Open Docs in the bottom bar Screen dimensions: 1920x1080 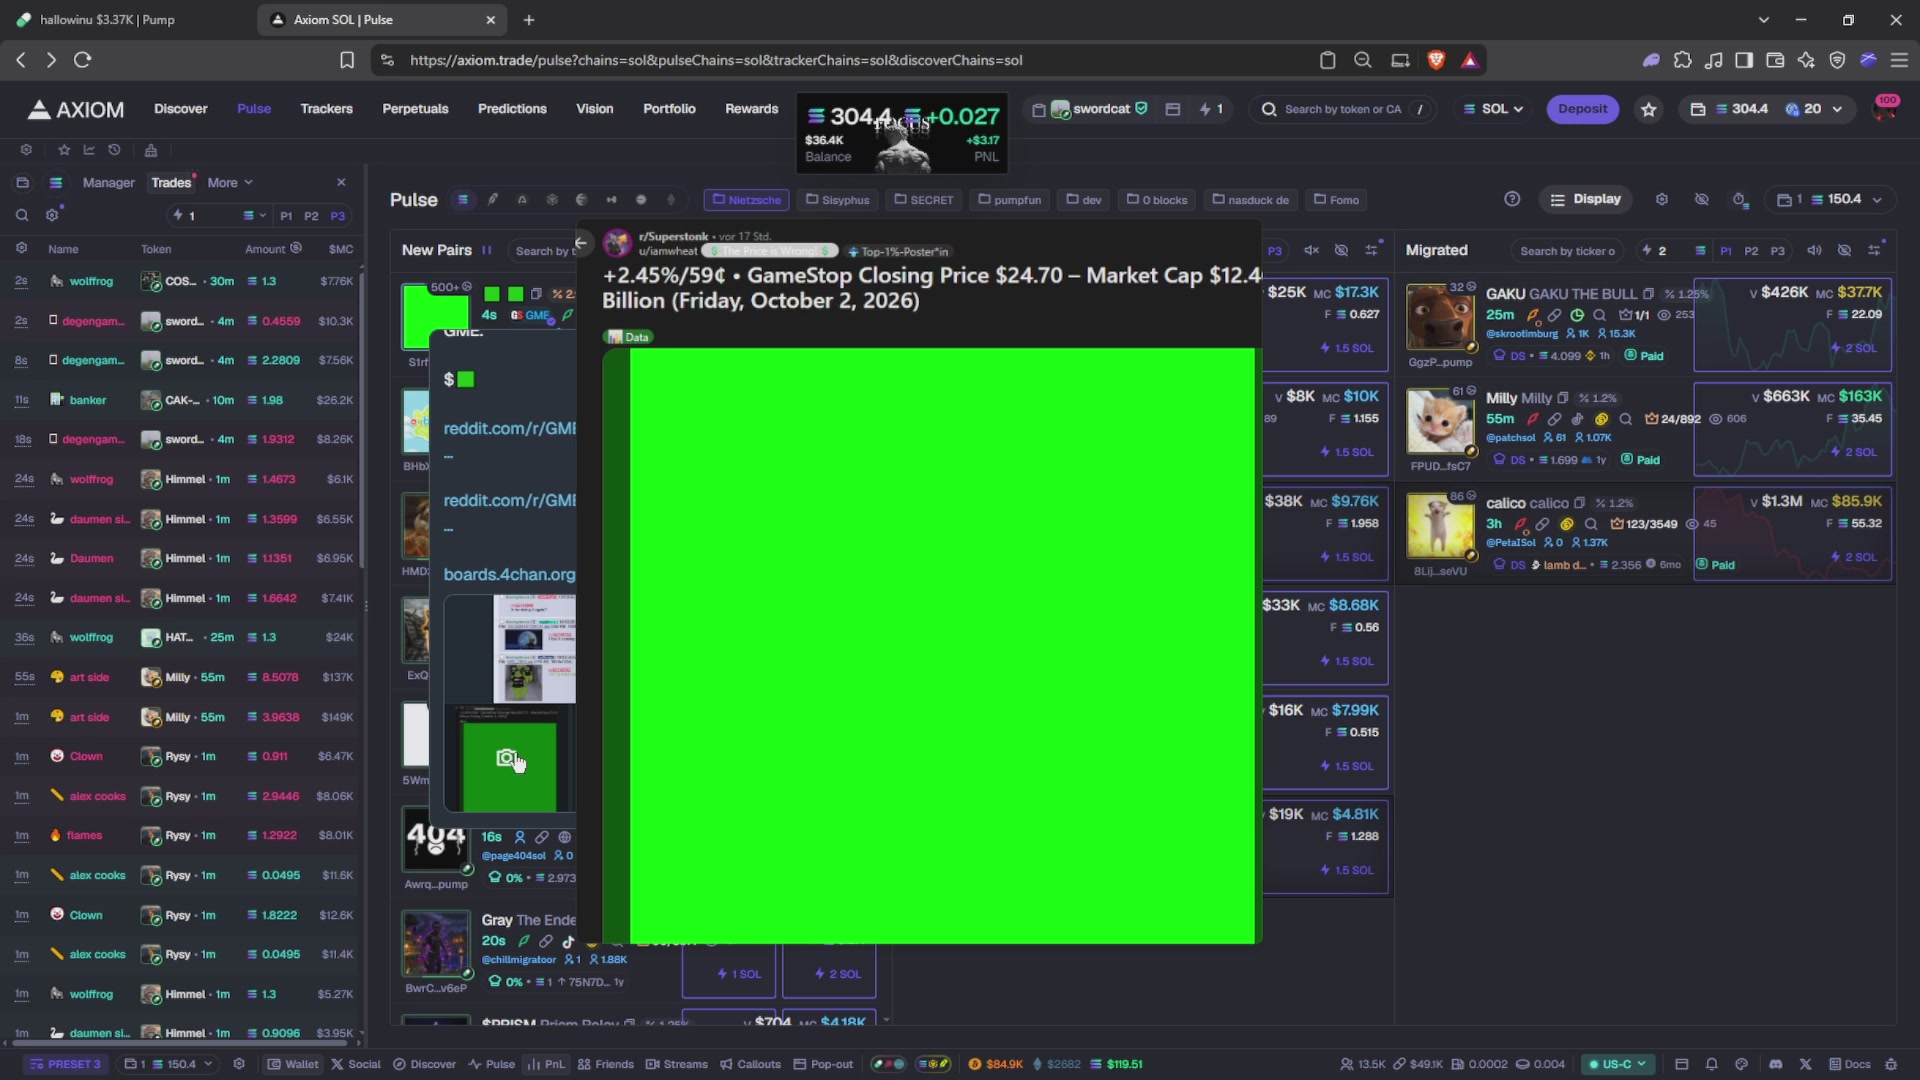(1850, 1064)
